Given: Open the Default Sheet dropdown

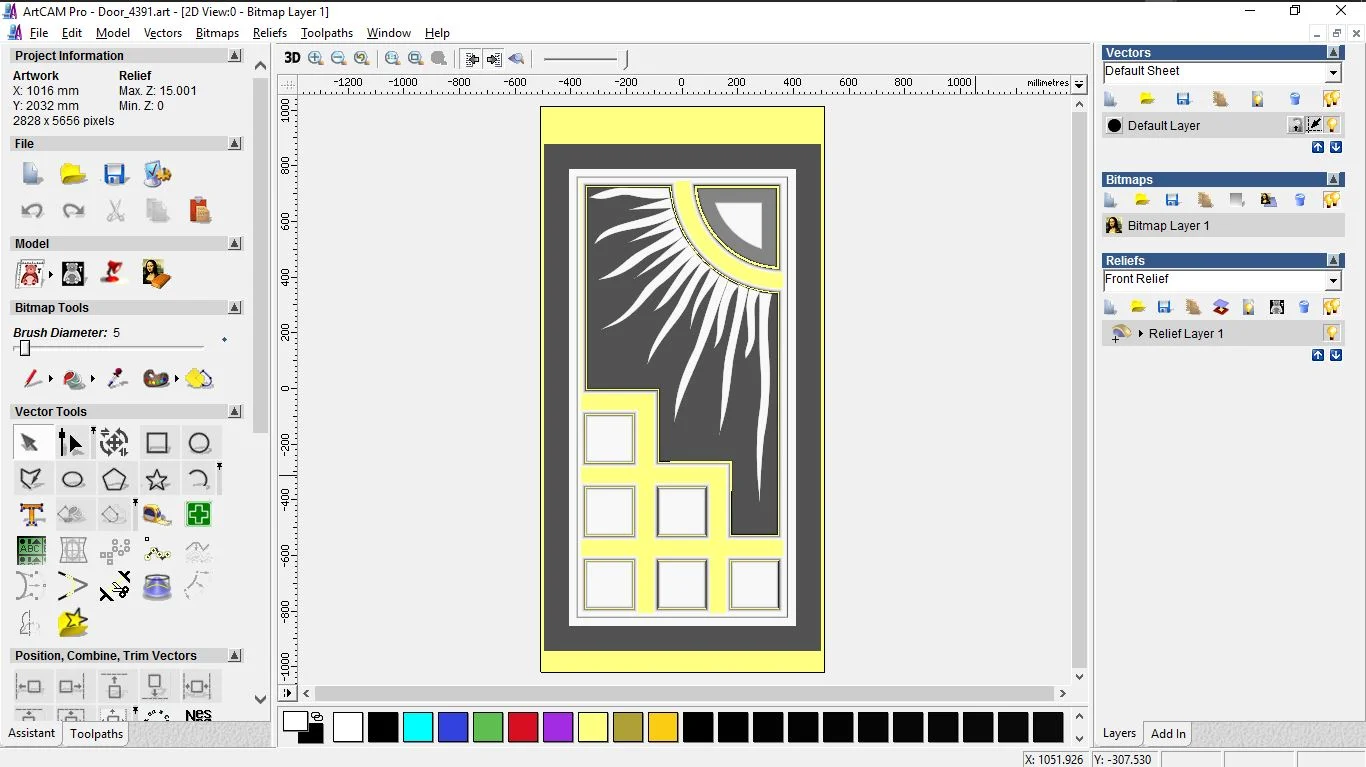Looking at the screenshot, I should pyautogui.click(x=1333, y=73).
